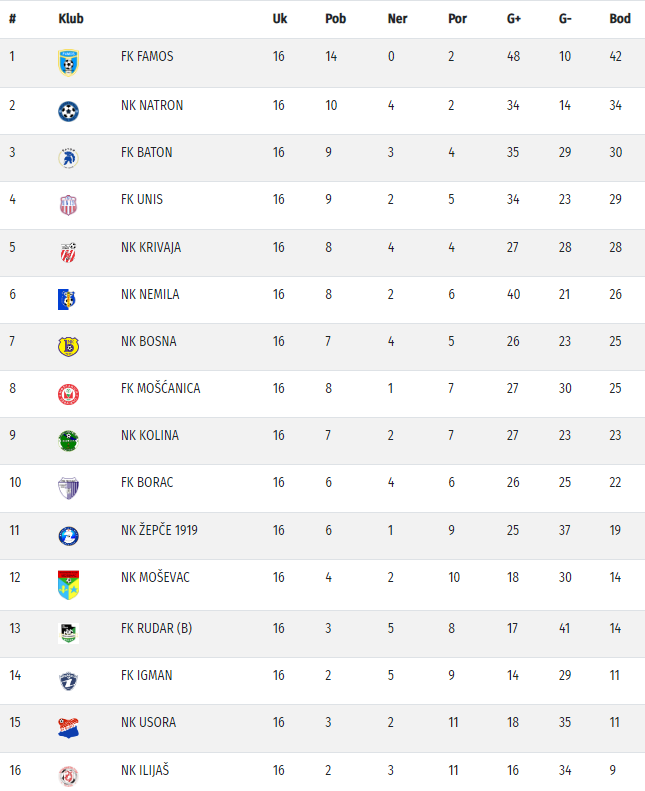
Task: Click the NK Bosna yellow badge
Action: 68,346
